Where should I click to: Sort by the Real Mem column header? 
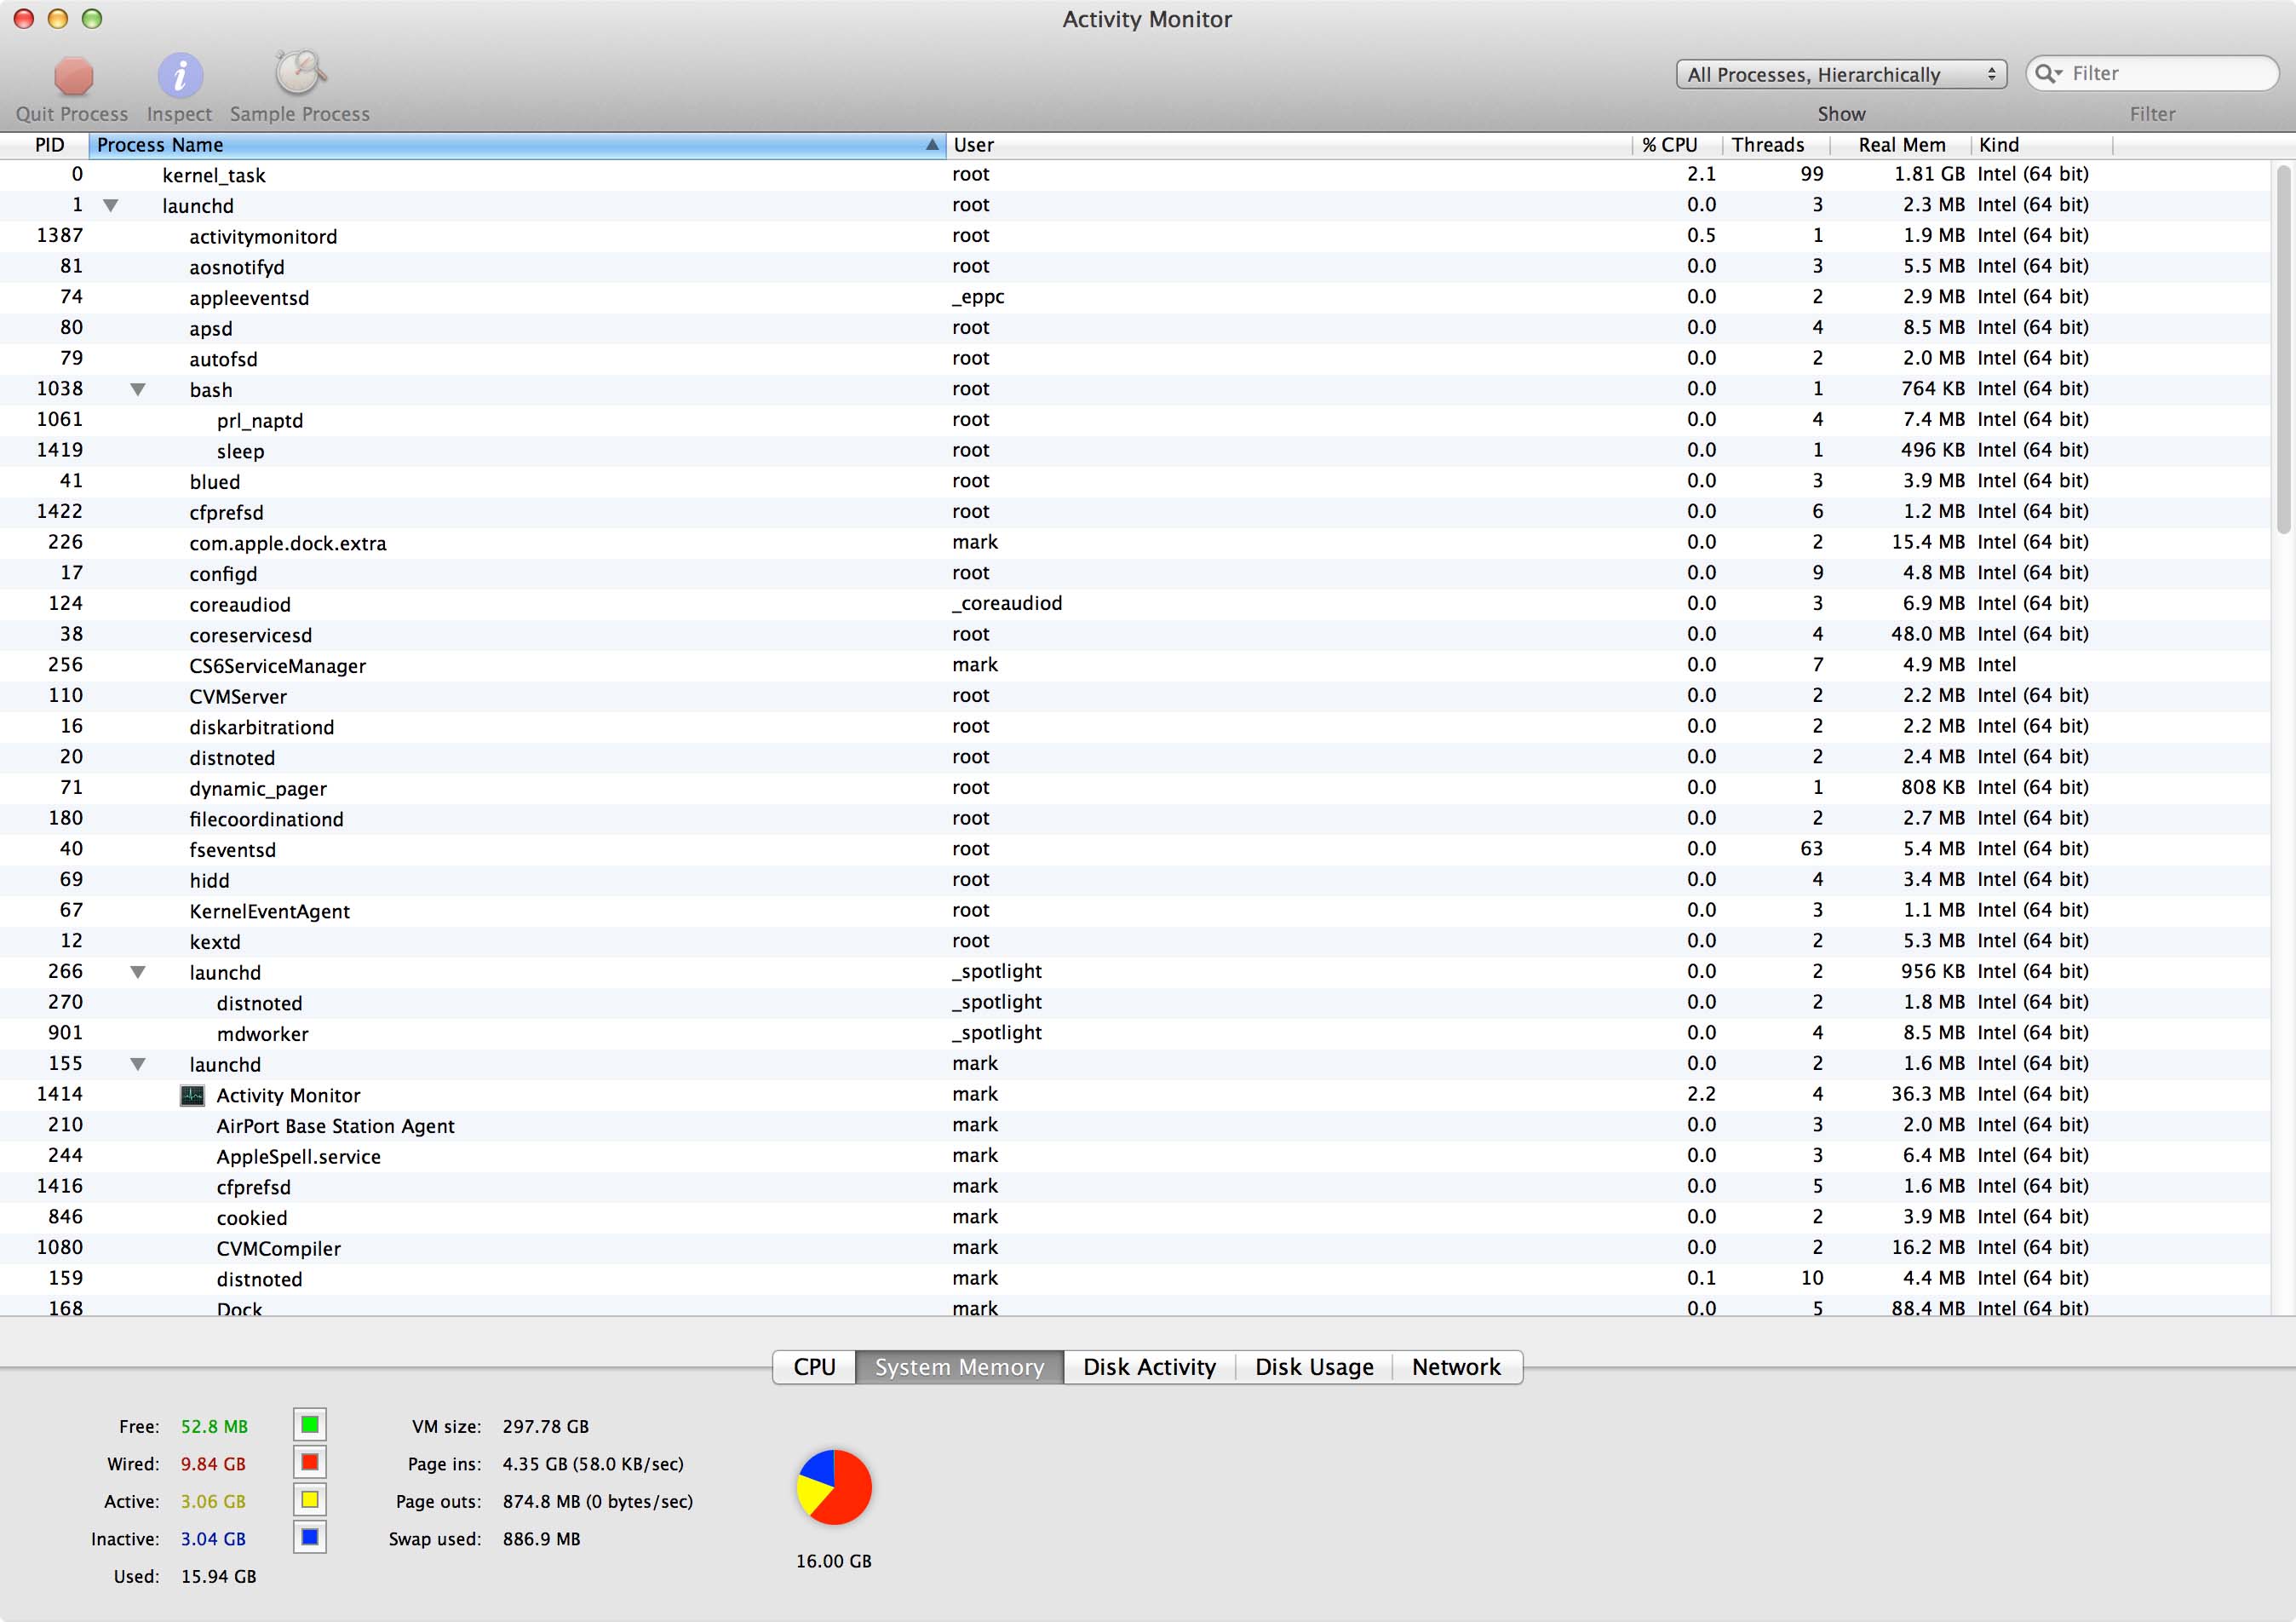pyautogui.click(x=1900, y=145)
